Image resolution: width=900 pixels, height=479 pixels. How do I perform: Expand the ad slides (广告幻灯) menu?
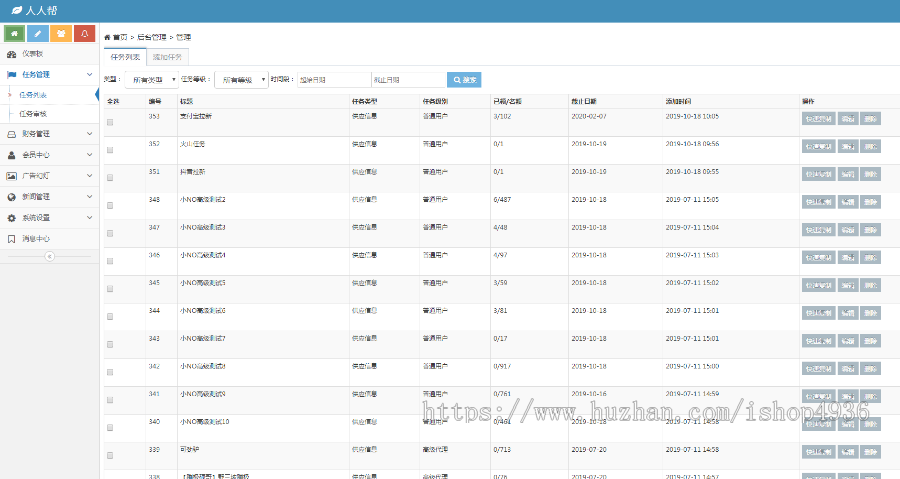tap(49, 176)
